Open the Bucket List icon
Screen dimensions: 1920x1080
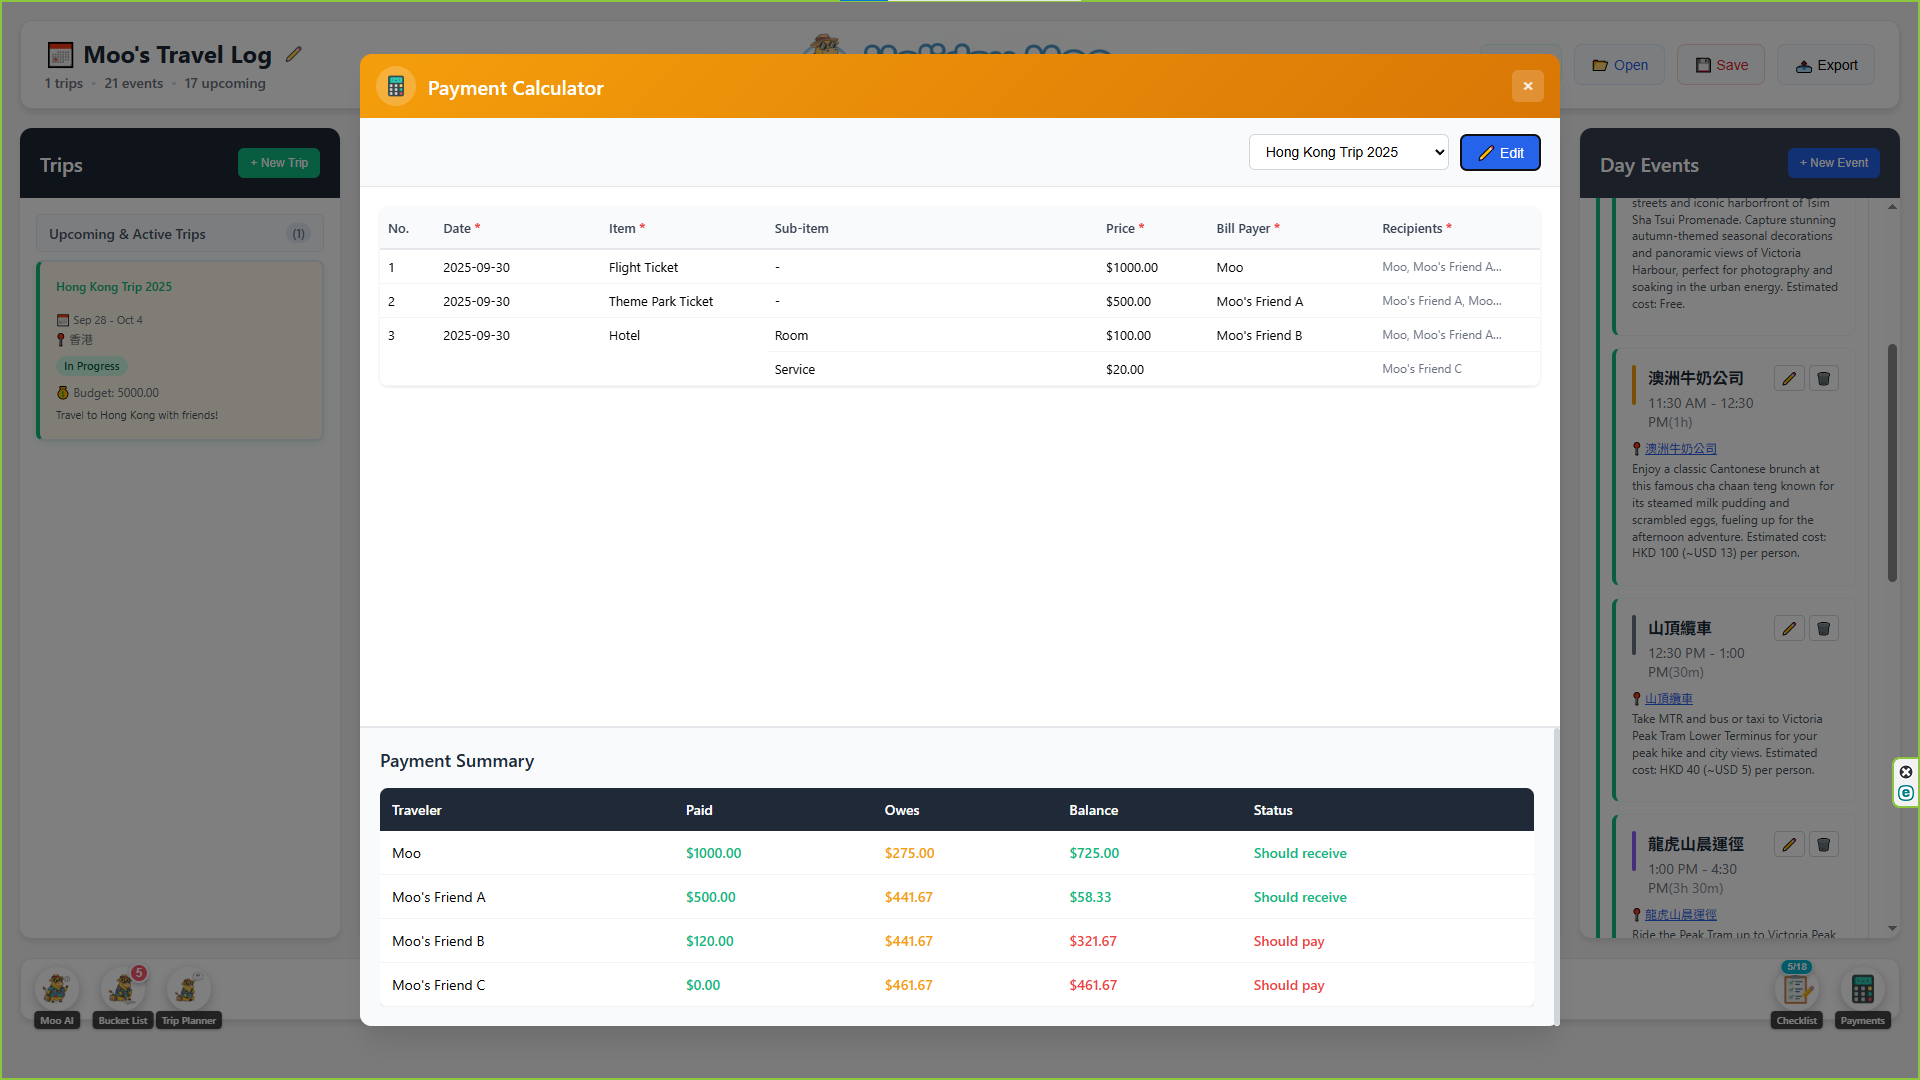[x=122, y=990]
